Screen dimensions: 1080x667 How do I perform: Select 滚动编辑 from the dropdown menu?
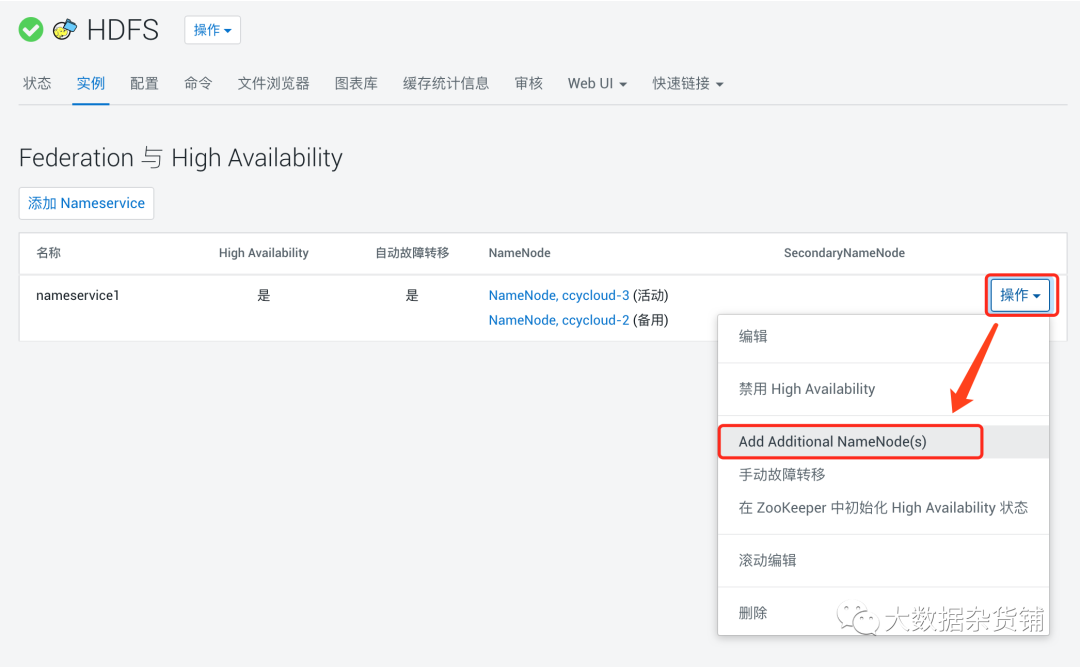pos(883,560)
